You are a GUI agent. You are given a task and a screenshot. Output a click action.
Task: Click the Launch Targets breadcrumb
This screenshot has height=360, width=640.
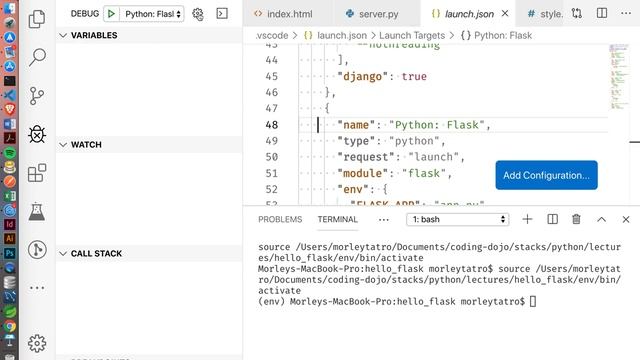(412, 36)
